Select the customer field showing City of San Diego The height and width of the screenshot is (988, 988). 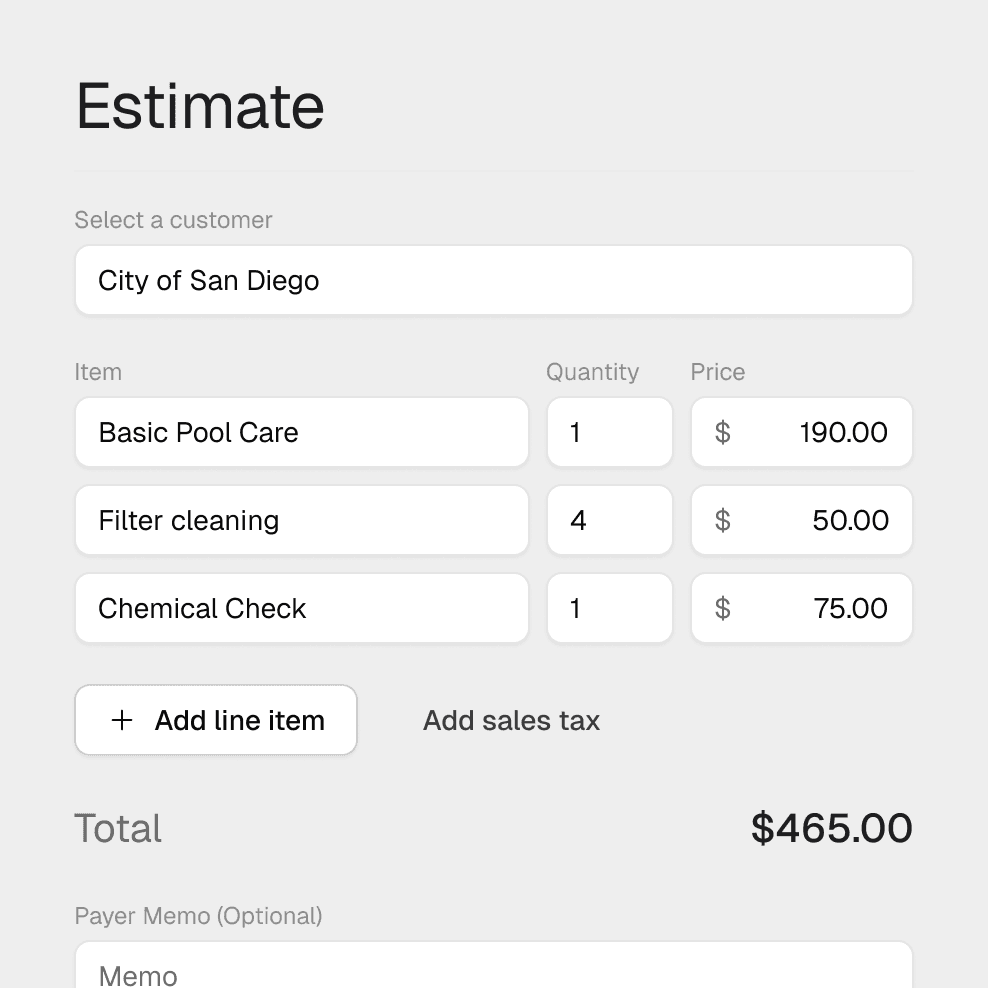[494, 280]
